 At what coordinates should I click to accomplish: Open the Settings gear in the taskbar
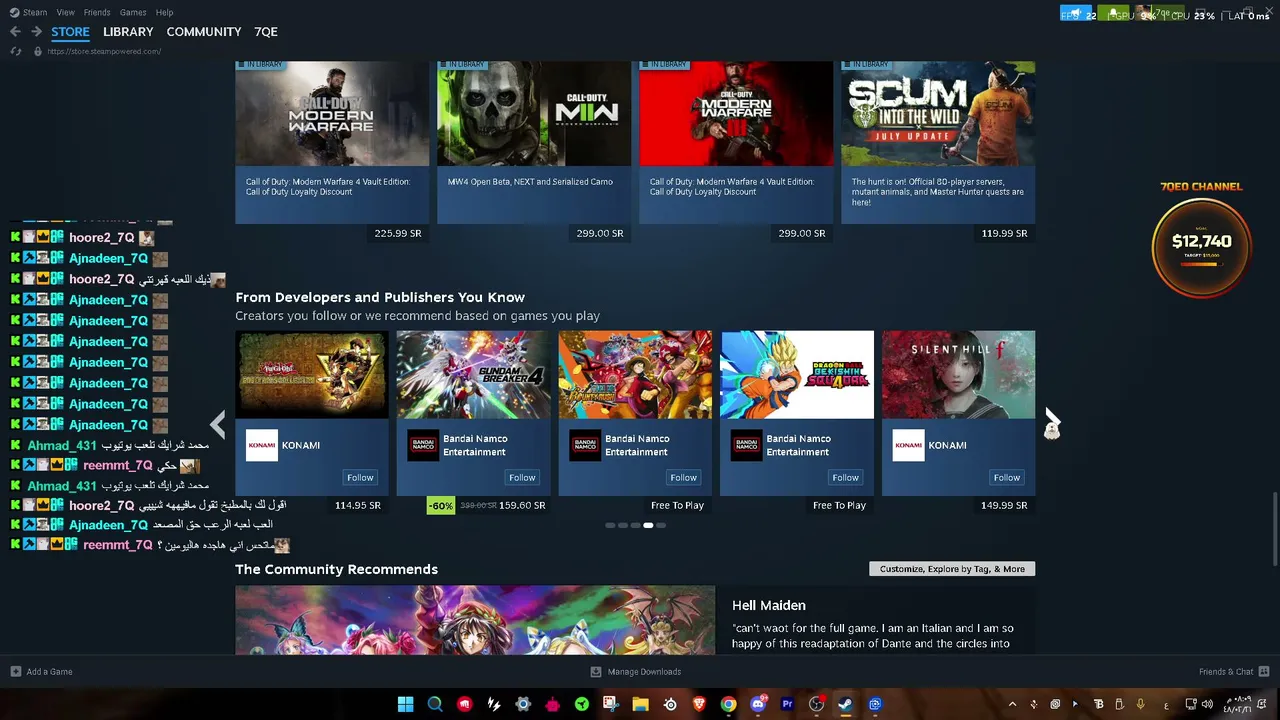point(523,704)
